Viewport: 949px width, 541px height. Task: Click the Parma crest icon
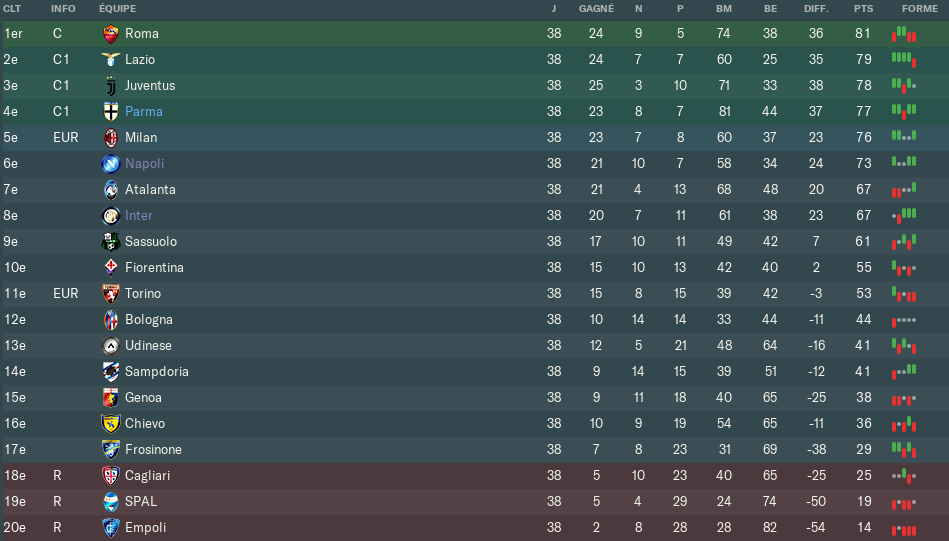coord(111,111)
